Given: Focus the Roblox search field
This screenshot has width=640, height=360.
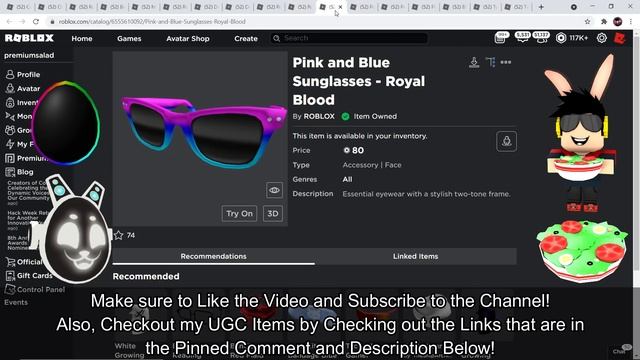Looking at the screenshot, I should [349, 38].
